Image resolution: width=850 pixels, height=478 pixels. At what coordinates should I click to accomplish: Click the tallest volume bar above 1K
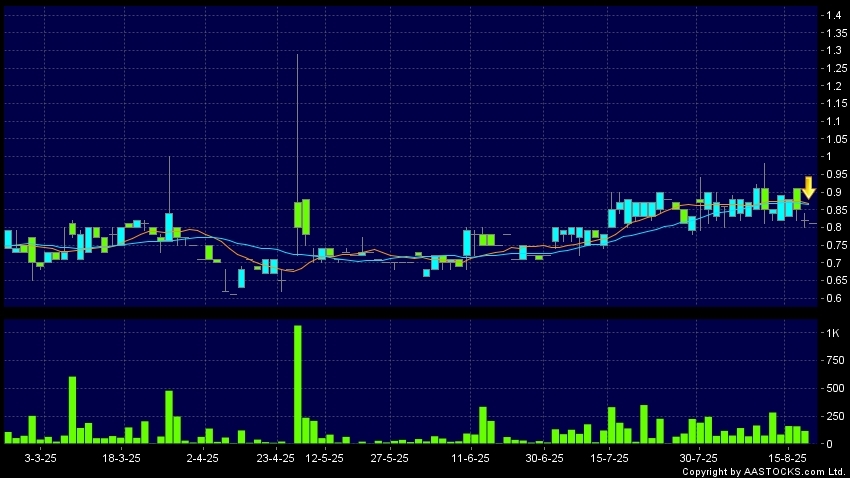tap(298, 384)
